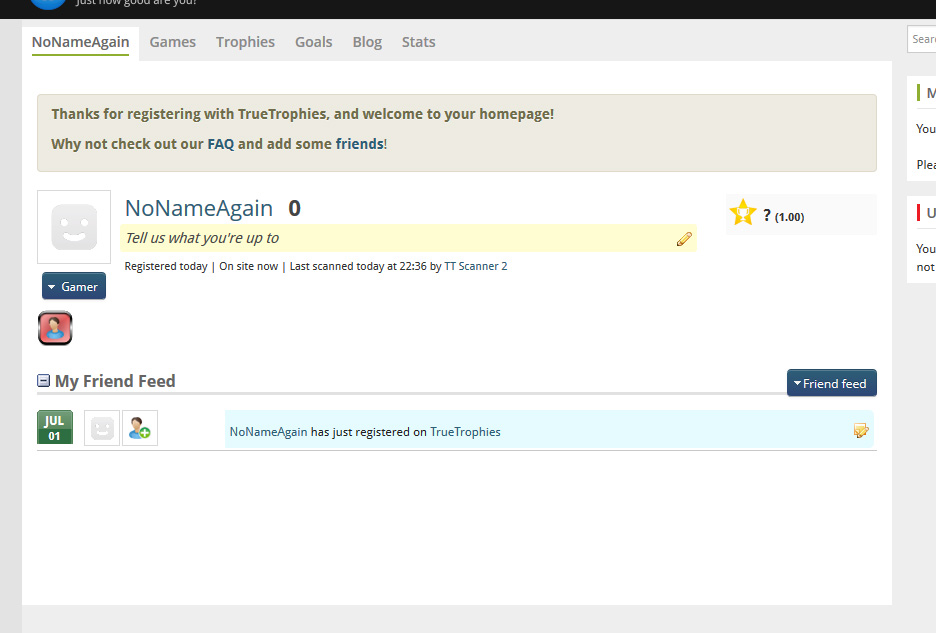Click the pencil icon to edit status
The height and width of the screenshot is (633, 936).
pos(684,239)
